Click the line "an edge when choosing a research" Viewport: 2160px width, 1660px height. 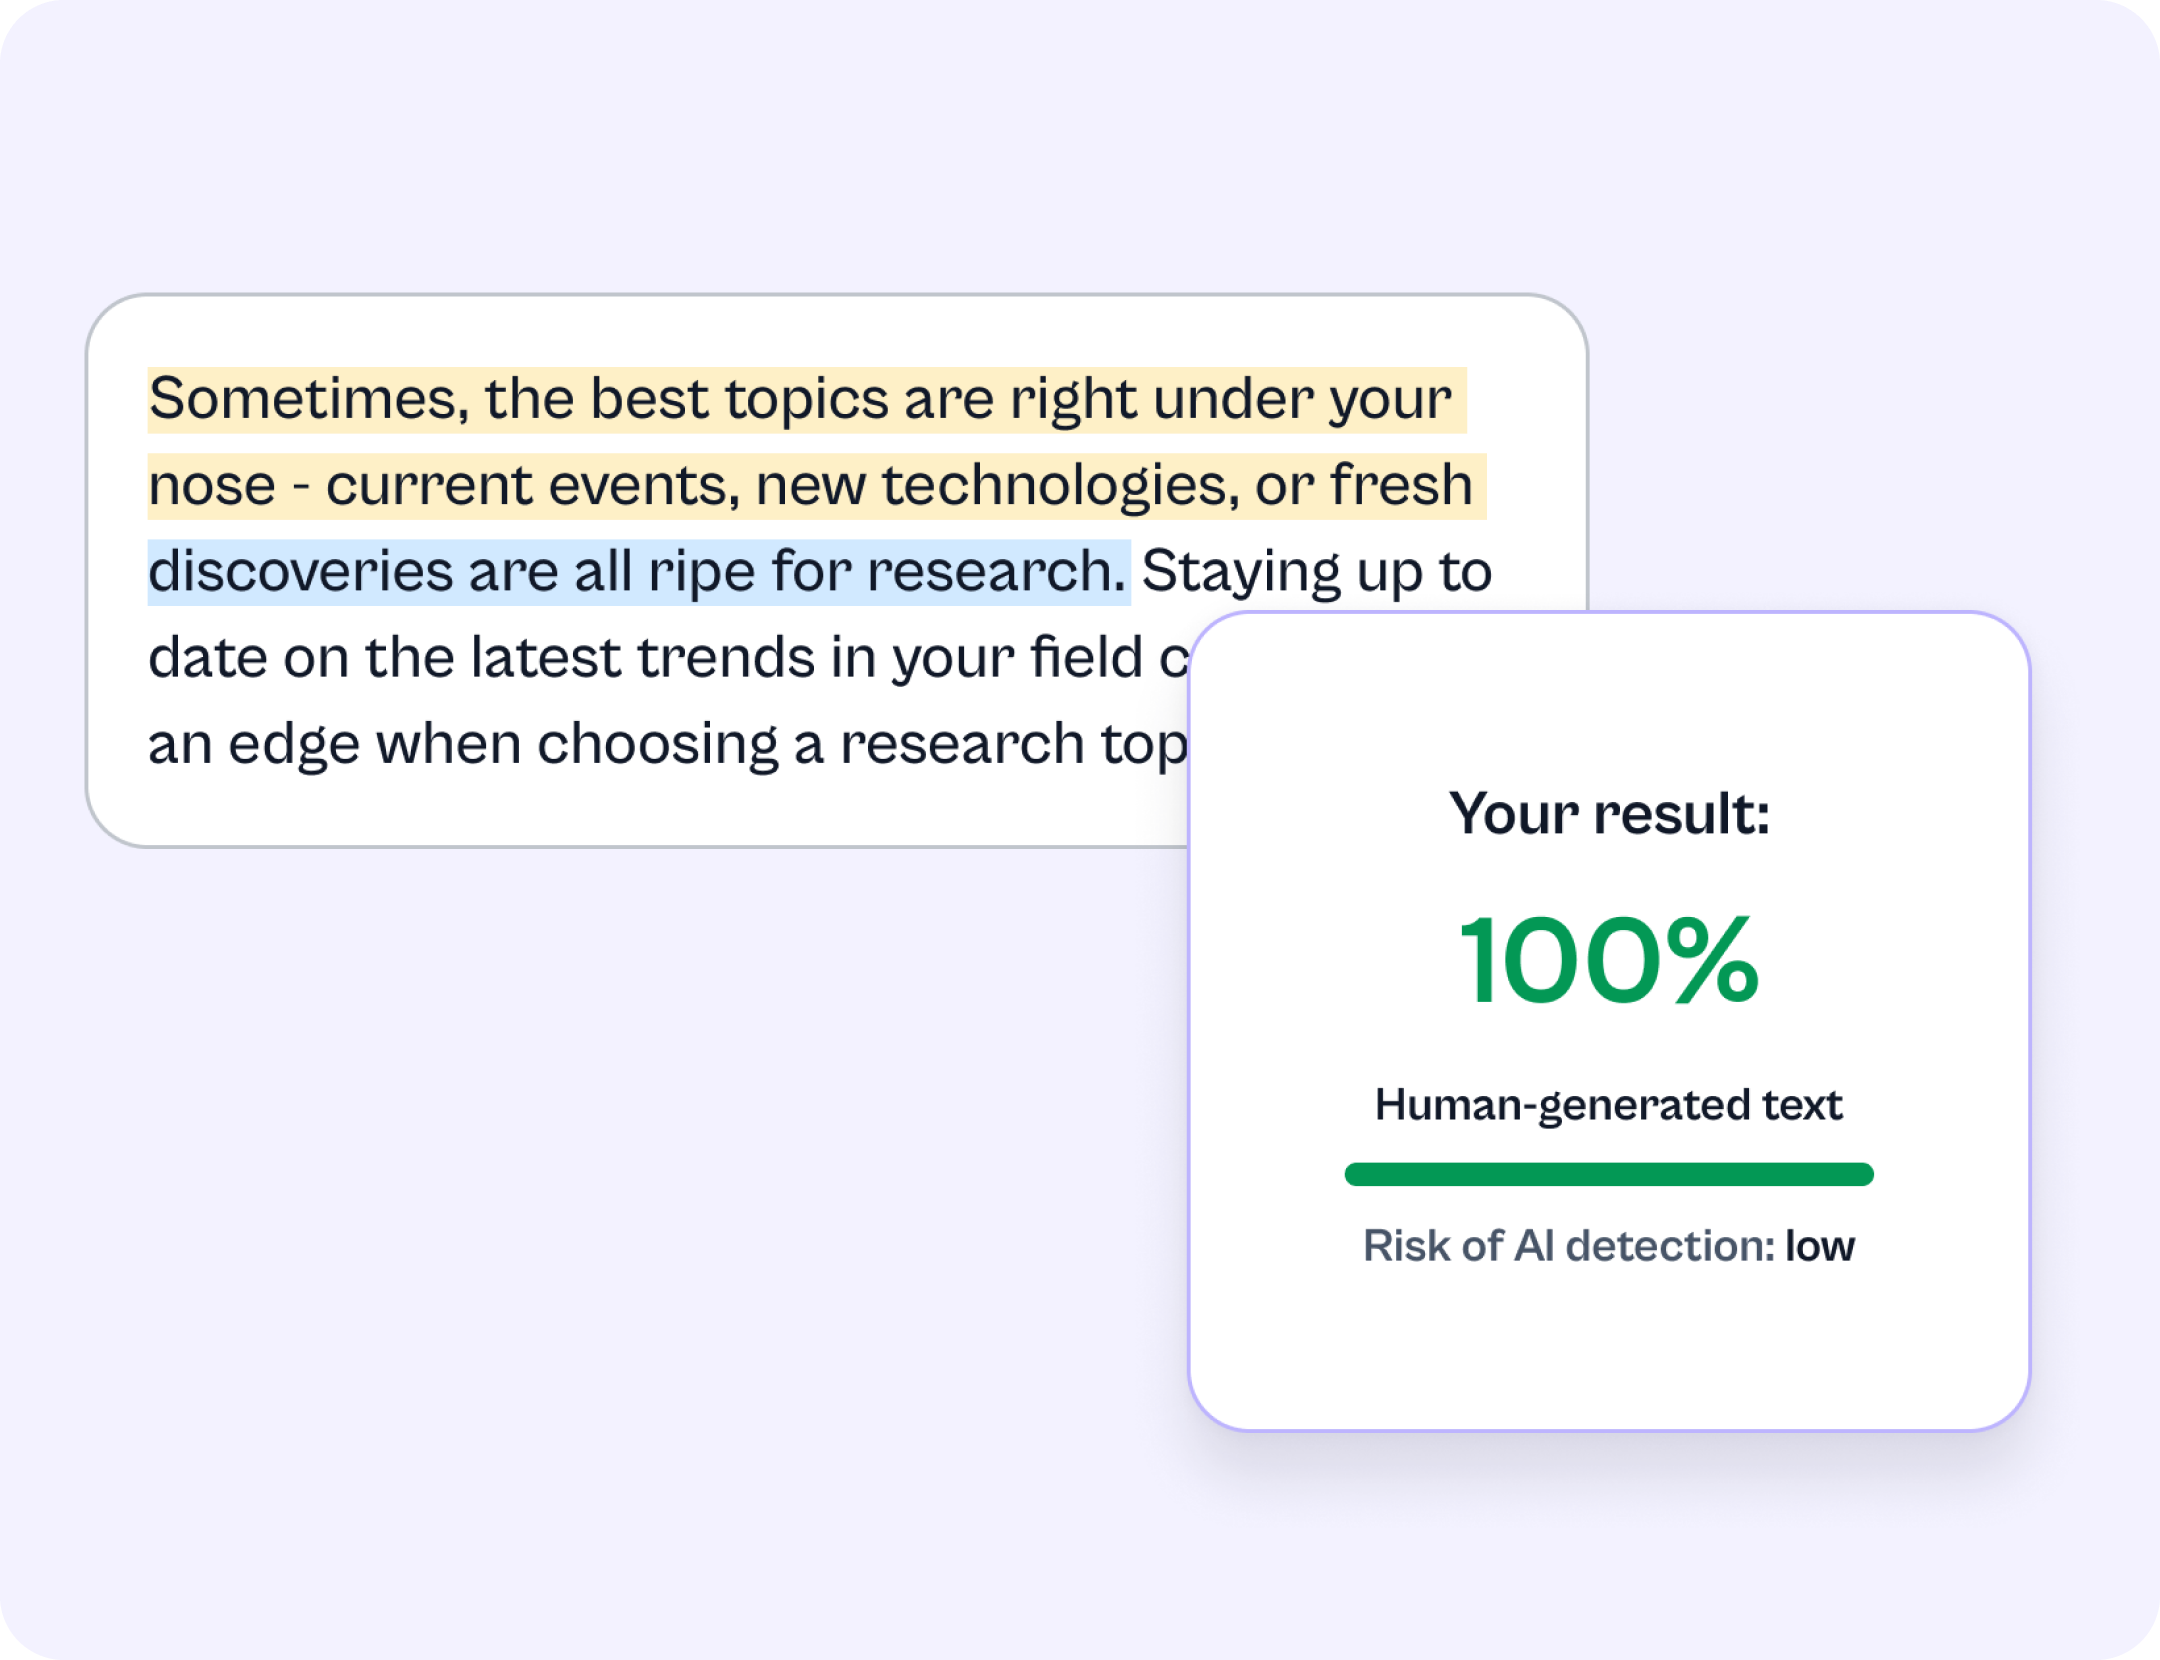point(667,744)
